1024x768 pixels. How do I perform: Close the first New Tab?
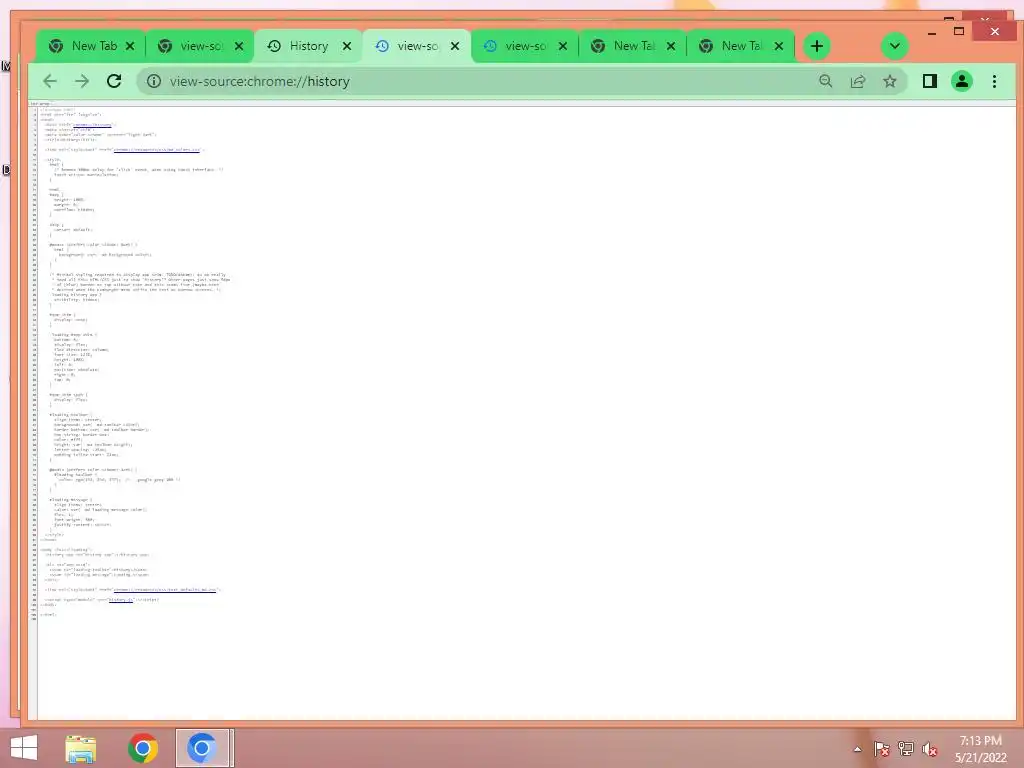point(130,46)
